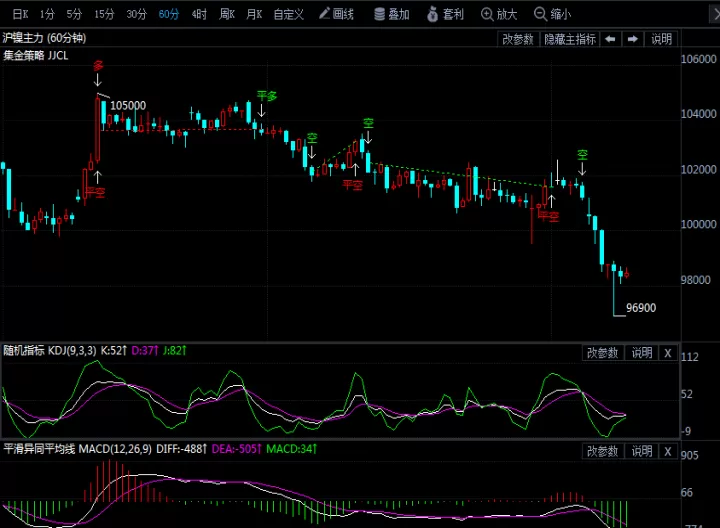The image size is (720, 528).
Task: Click the 105000 high price label
Action: [128, 105]
